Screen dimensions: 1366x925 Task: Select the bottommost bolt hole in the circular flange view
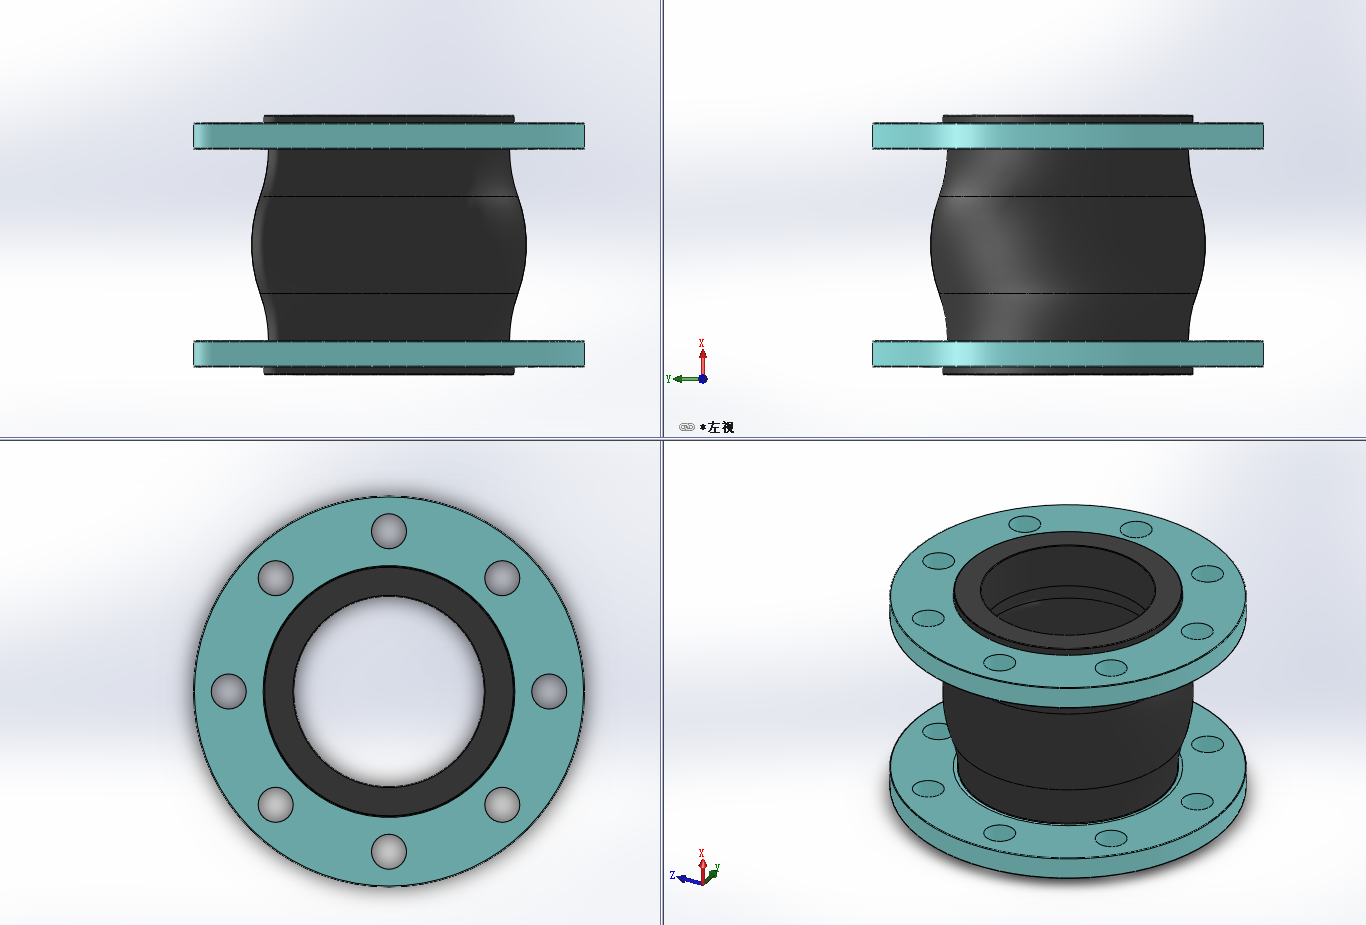(x=389, y=851)
